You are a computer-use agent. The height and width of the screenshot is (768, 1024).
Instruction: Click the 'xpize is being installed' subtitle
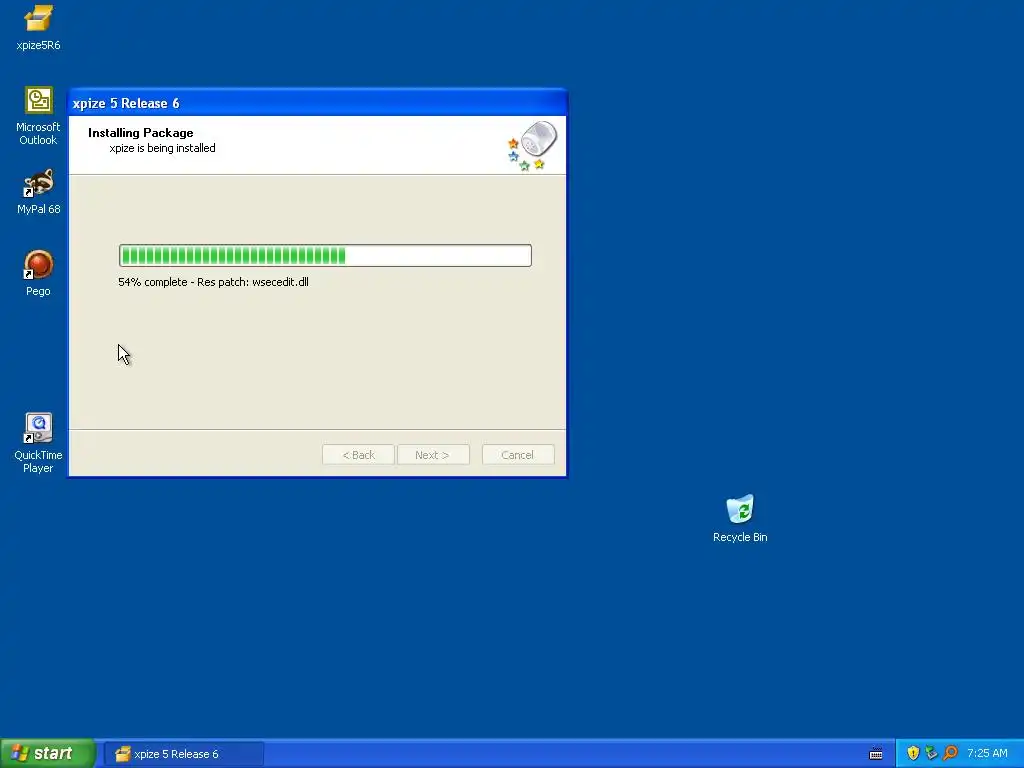pyautogui.click(x=162, y=148)
